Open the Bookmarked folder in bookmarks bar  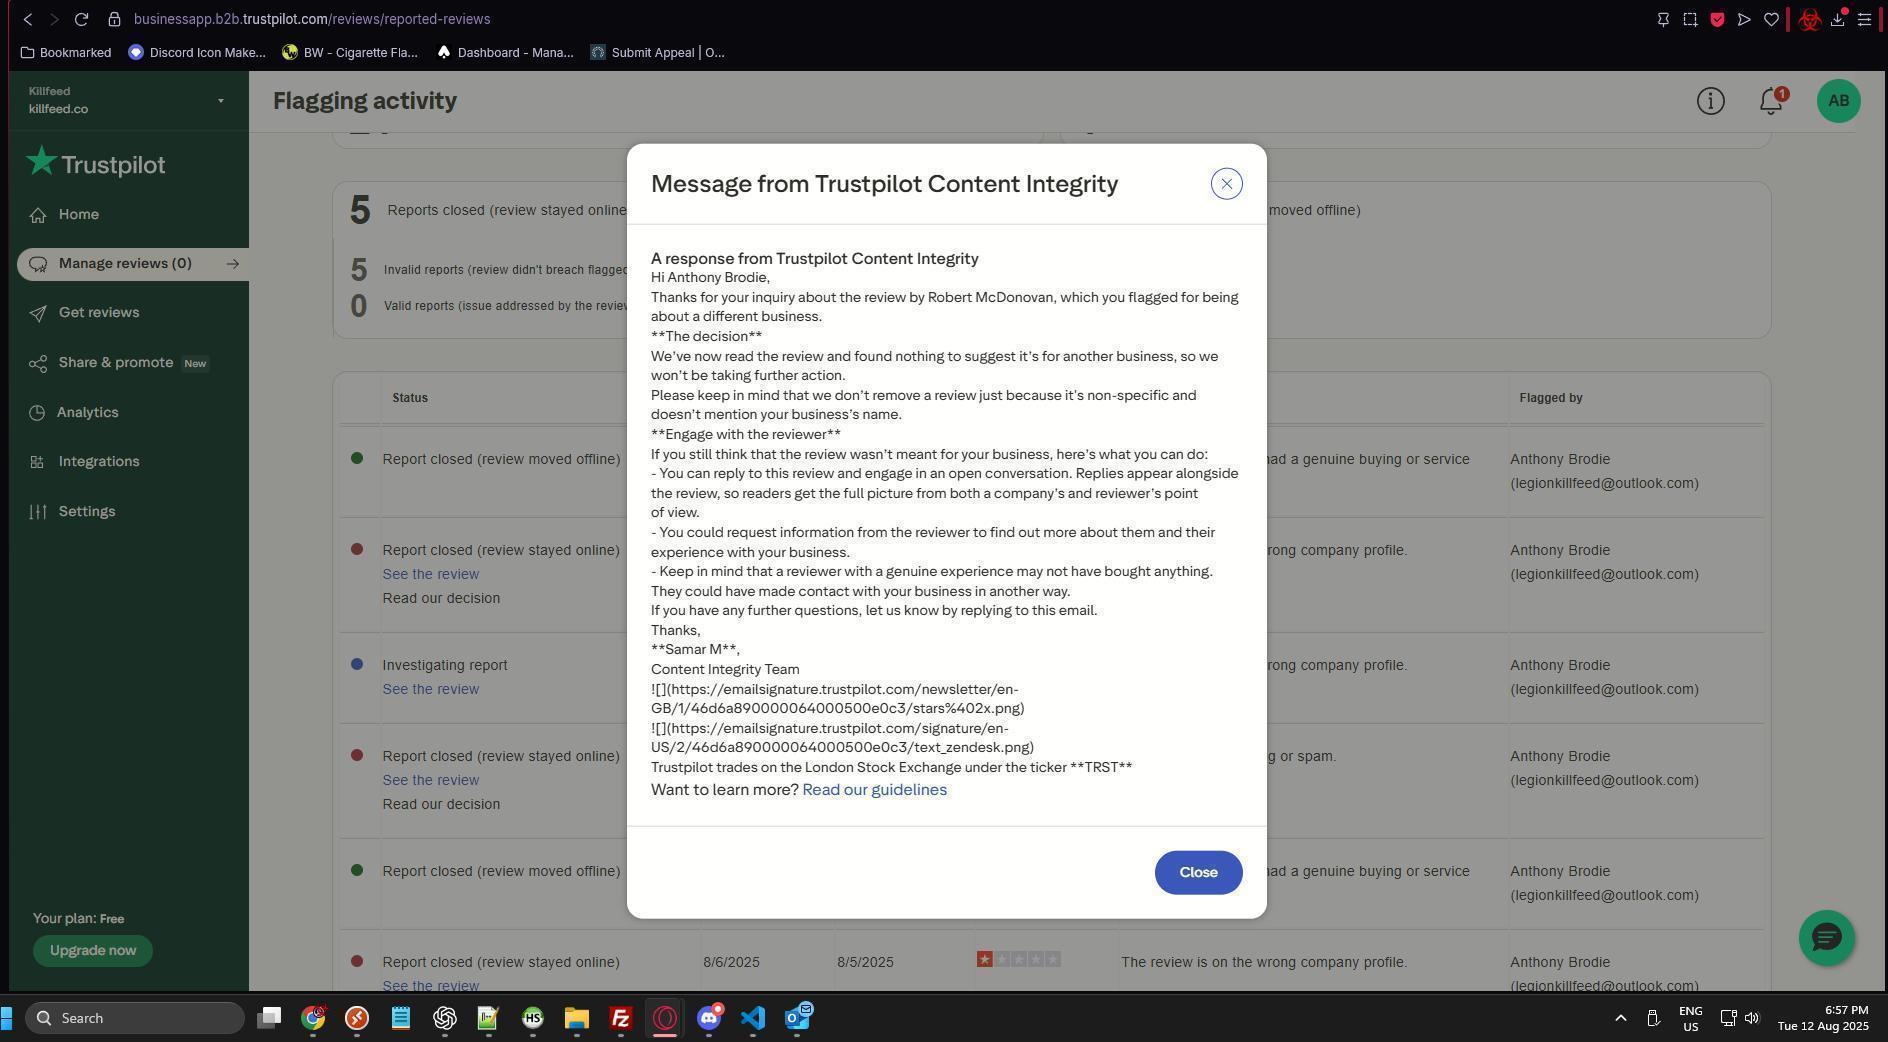pyautogui.click(x=66, y=53)
